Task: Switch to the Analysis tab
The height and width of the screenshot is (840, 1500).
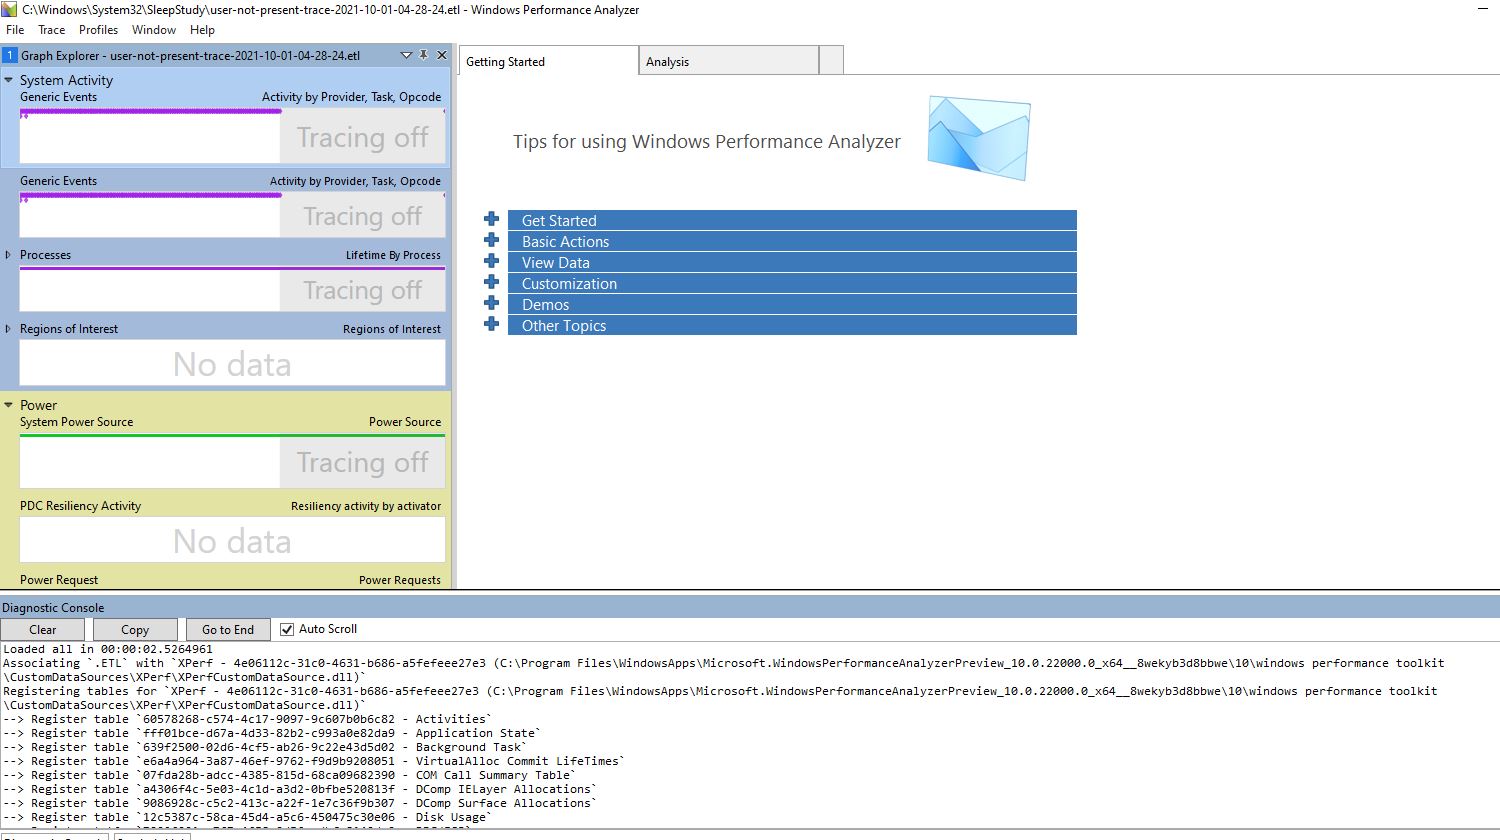Action: coord(728,61)
